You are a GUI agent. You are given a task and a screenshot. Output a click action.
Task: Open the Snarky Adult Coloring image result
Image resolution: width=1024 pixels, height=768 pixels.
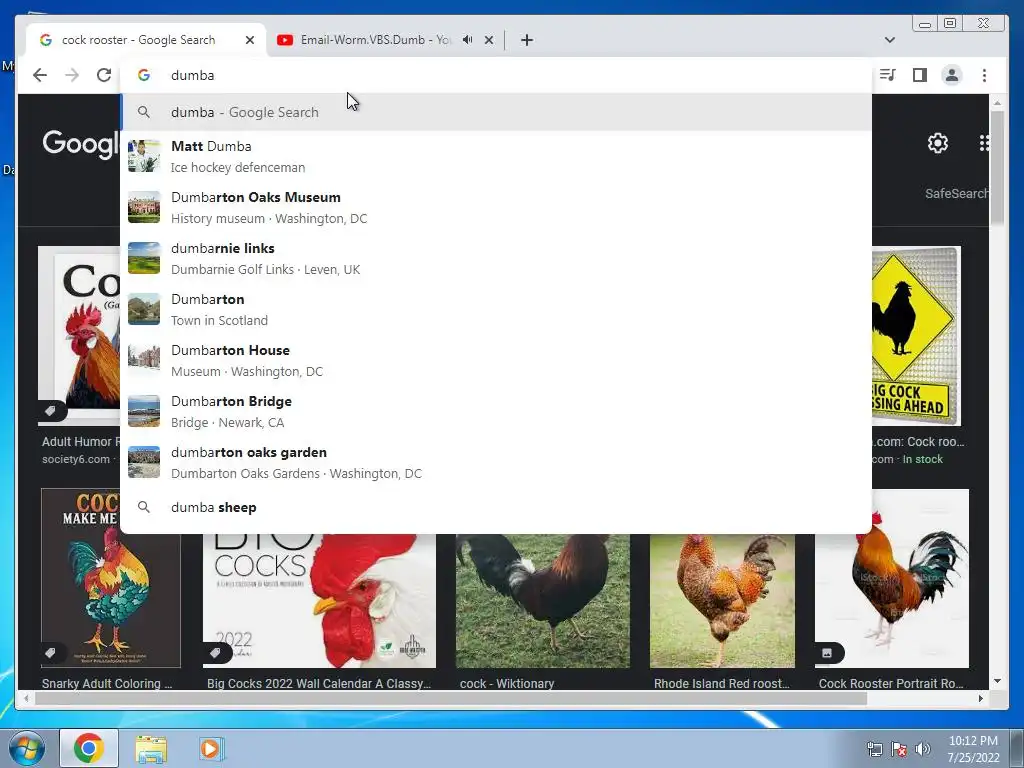(110, 578)
